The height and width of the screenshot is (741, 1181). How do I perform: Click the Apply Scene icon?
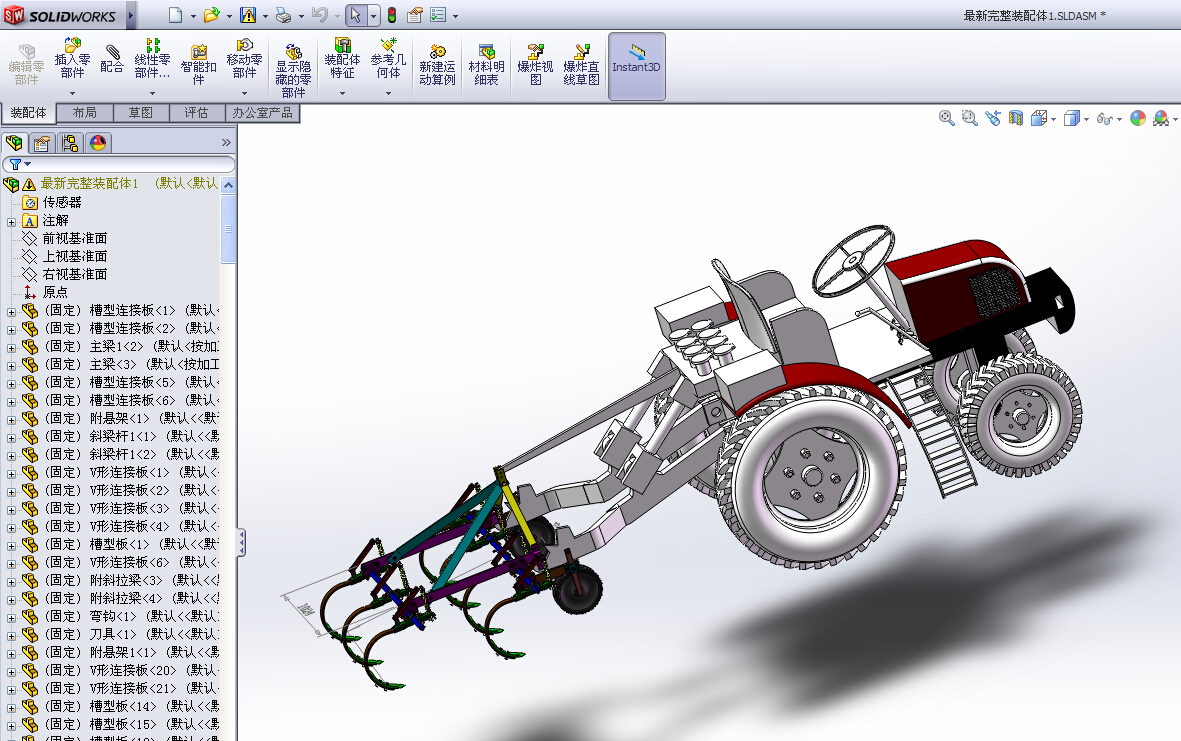click(1161, 118)
